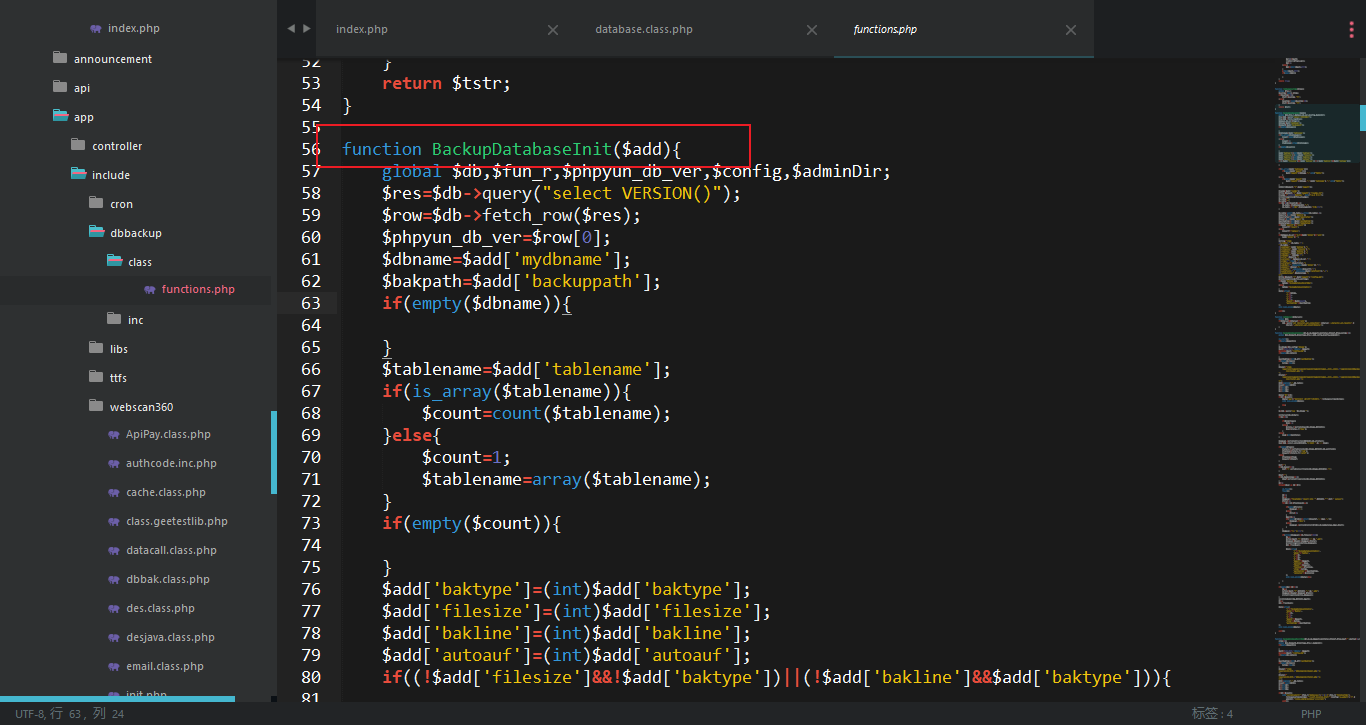Expand the inc folder label
Viewport: 1366px width, 725px height.
pos(135,320)
